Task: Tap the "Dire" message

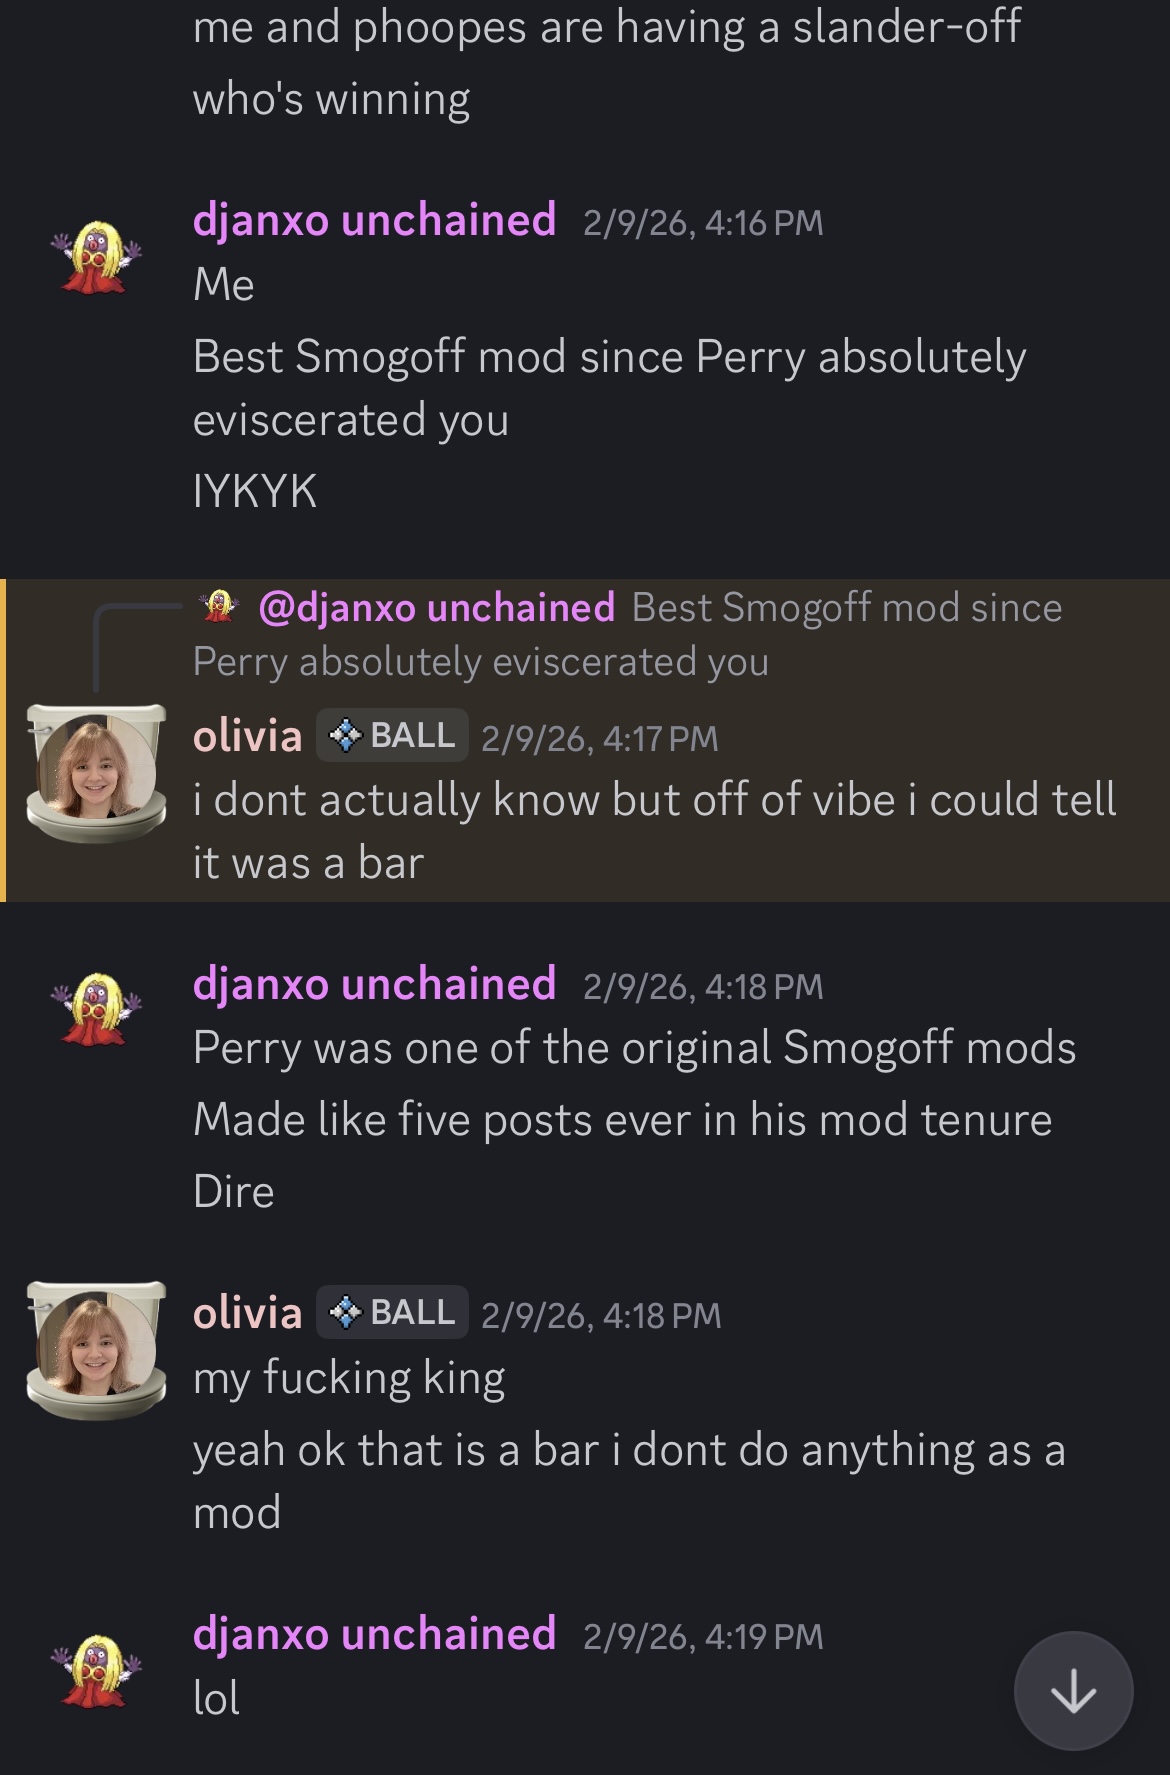Action: tap(233, 1191)
